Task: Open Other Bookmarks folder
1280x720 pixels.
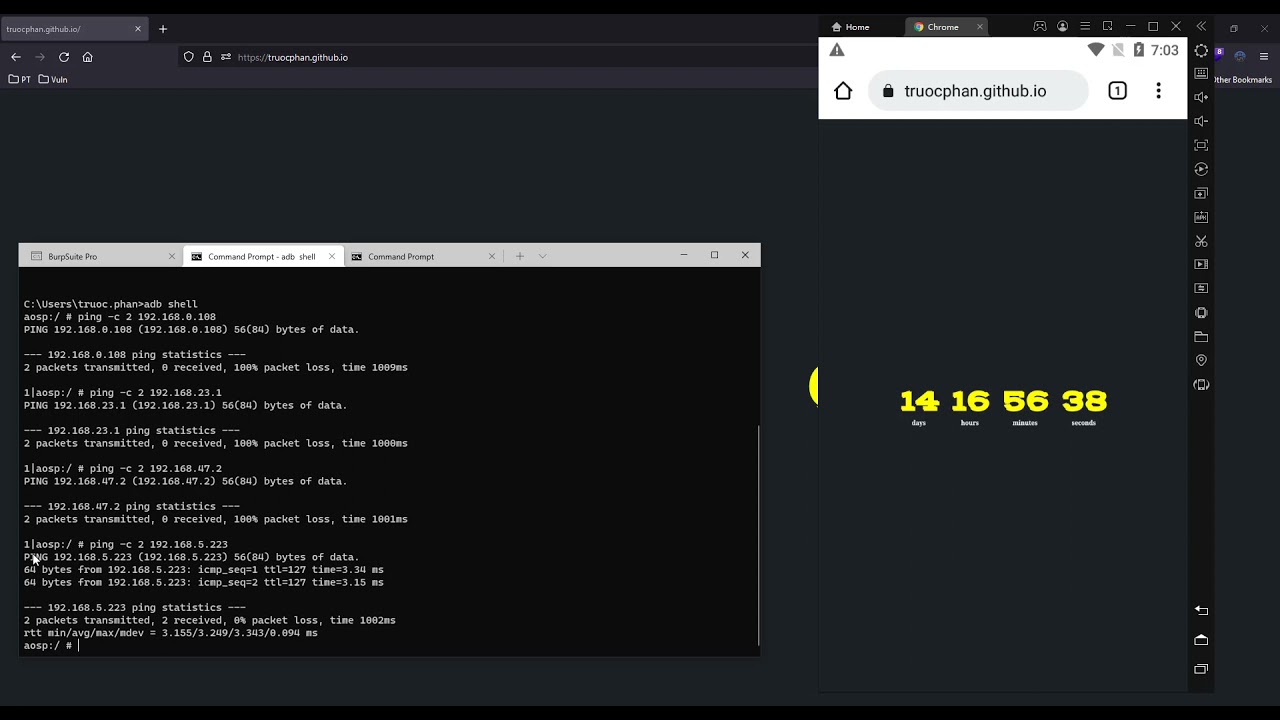Action: click(1243, 79)
